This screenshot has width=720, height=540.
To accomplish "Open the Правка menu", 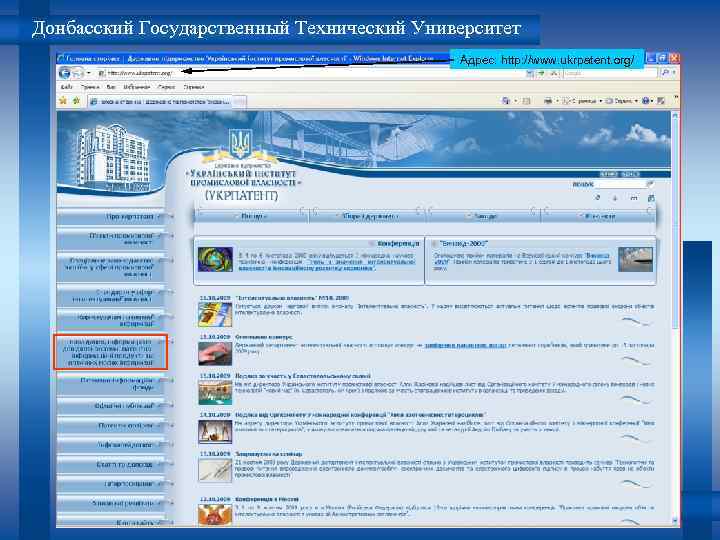I will [90, 87].
